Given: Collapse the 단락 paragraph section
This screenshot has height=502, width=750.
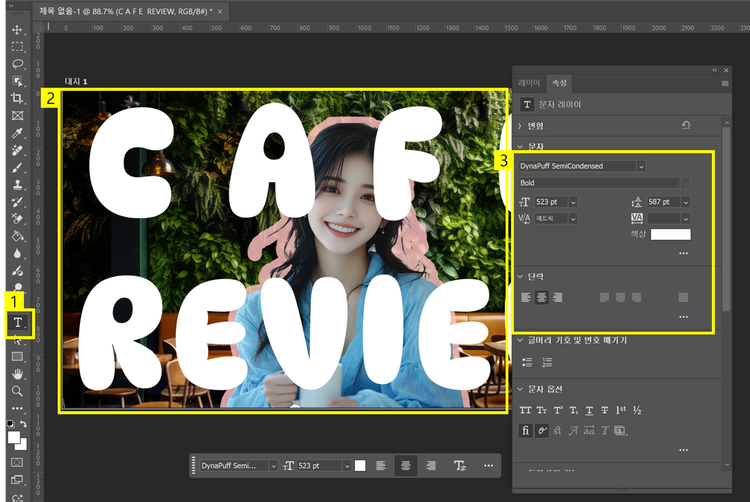Looking at the screenshot, I should tap(520, 276).
